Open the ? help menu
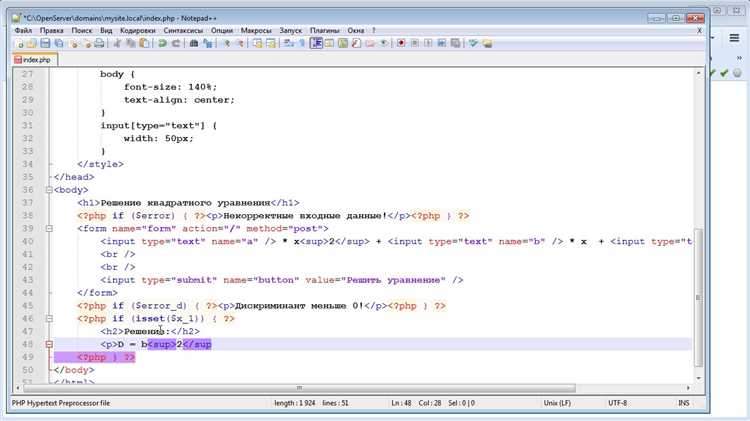This screenshot has height=421, width=750. [374, 30]
